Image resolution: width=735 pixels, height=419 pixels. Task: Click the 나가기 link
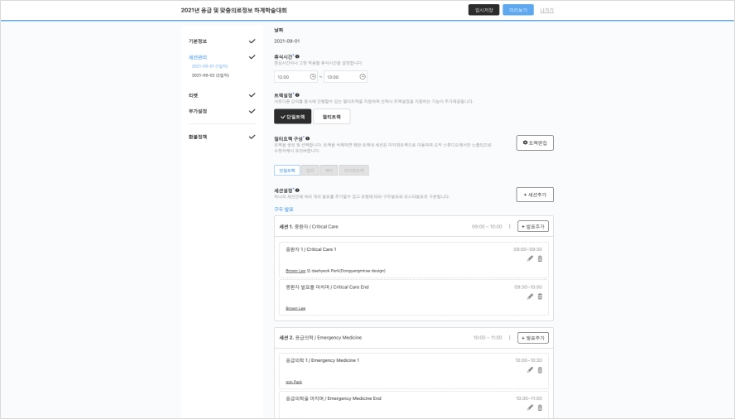point(547,10)
